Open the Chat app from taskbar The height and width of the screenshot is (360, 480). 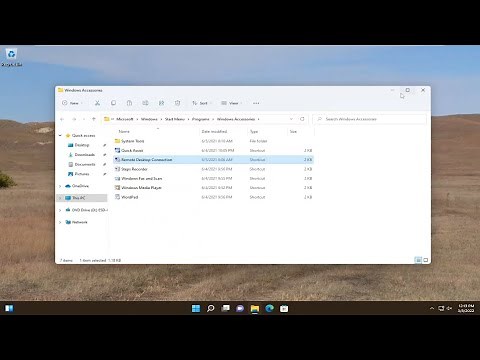pos(240,308)
